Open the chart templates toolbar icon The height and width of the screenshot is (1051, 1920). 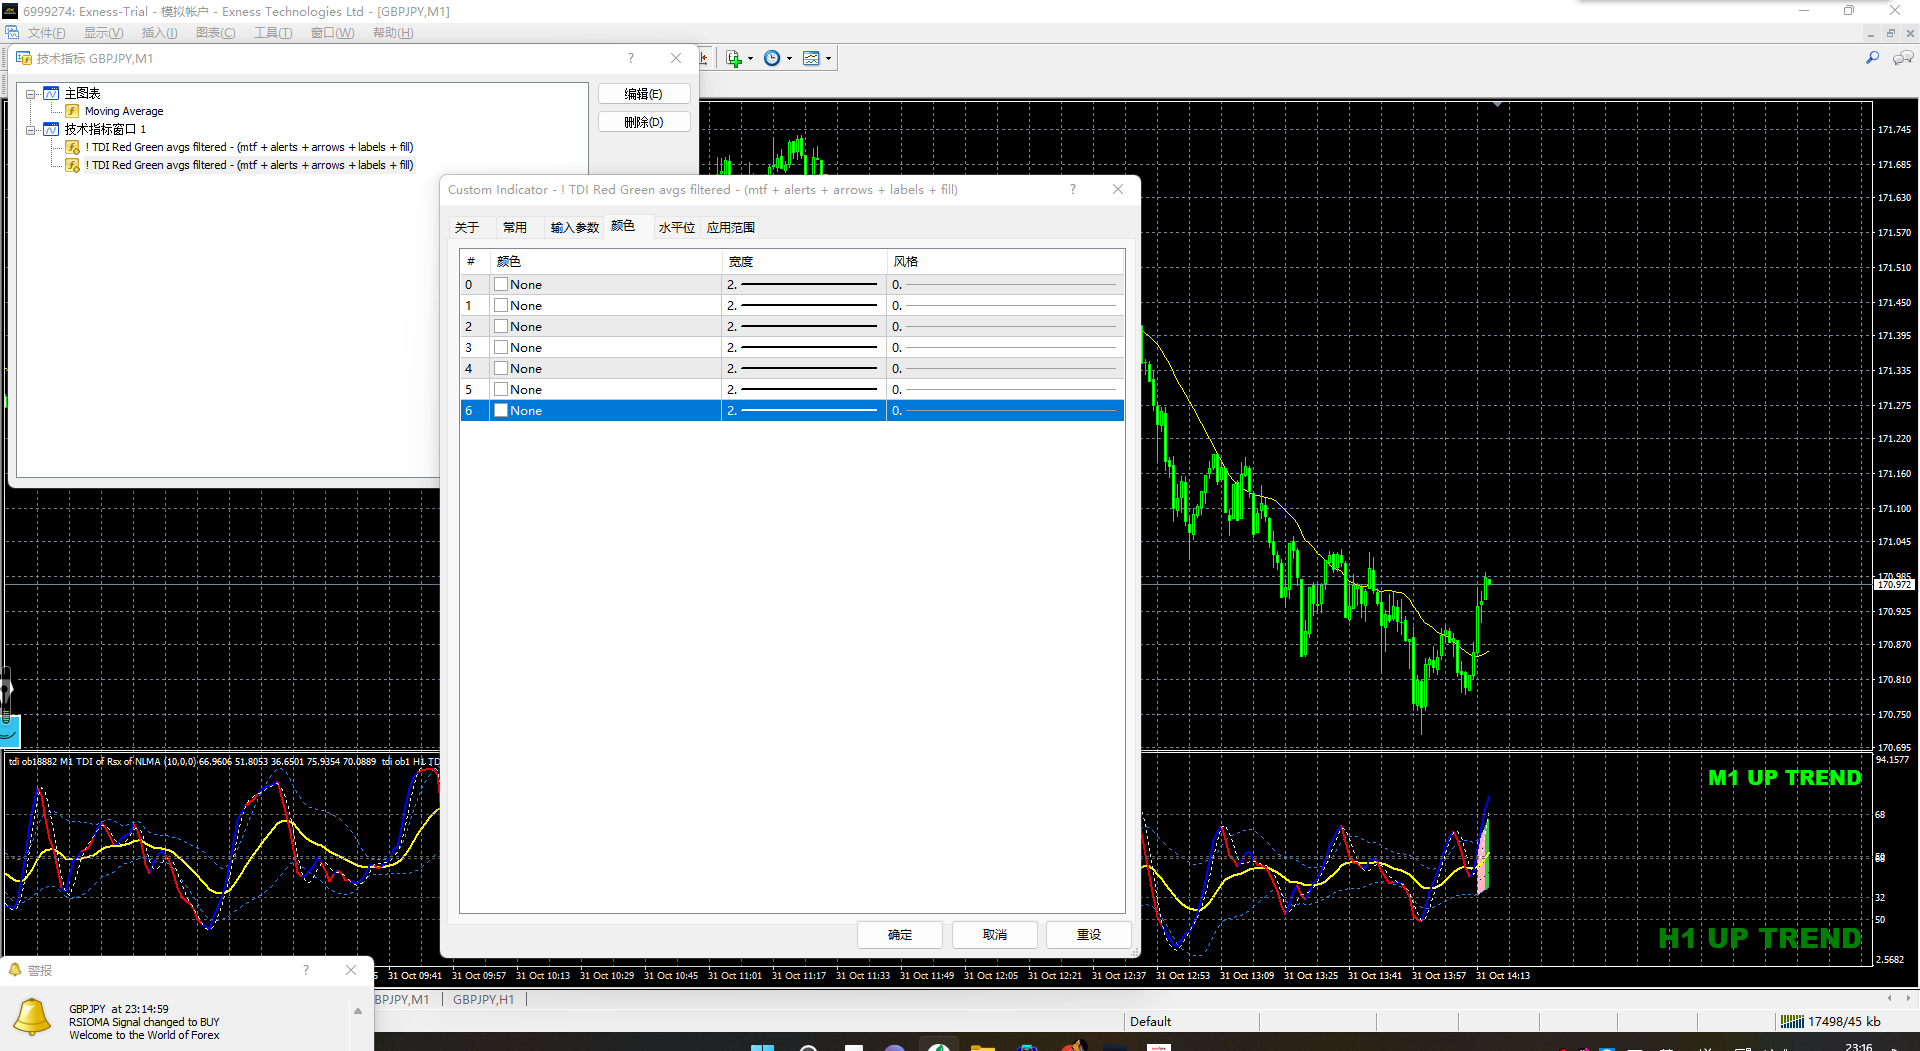point(811,59)
